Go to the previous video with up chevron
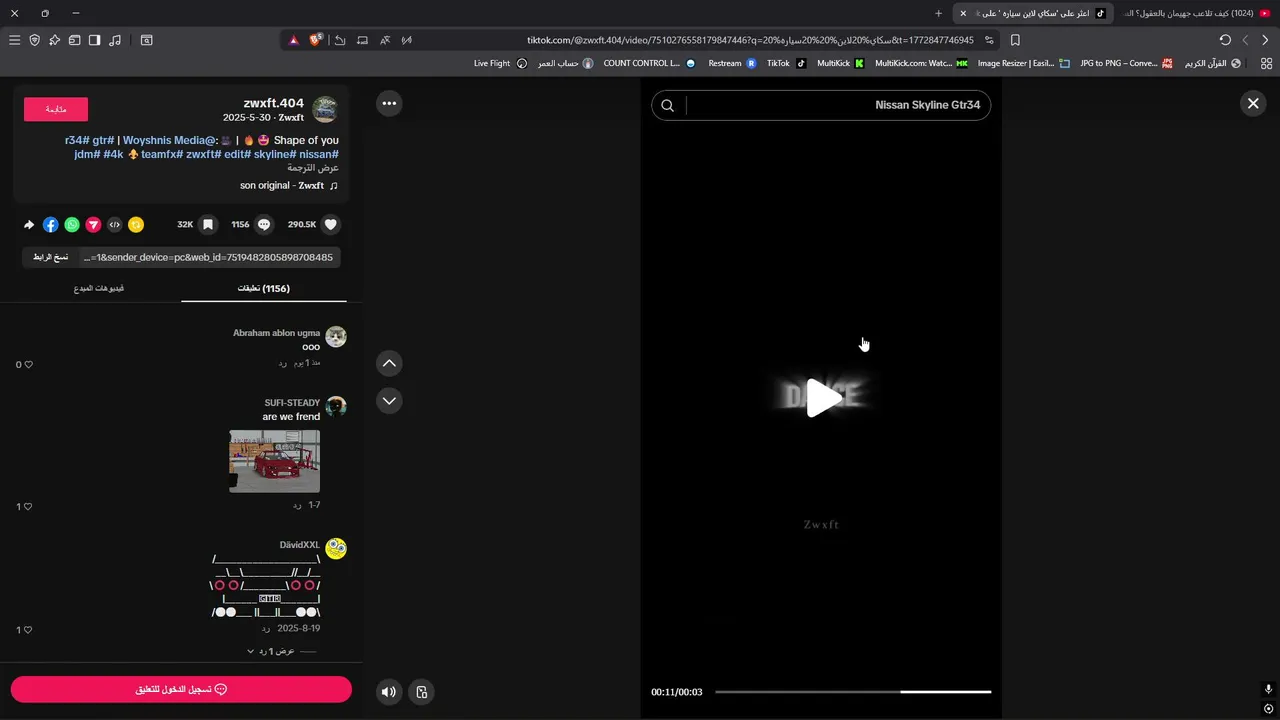The height and width of the screenshot is (720, 1280). point(389,363)
